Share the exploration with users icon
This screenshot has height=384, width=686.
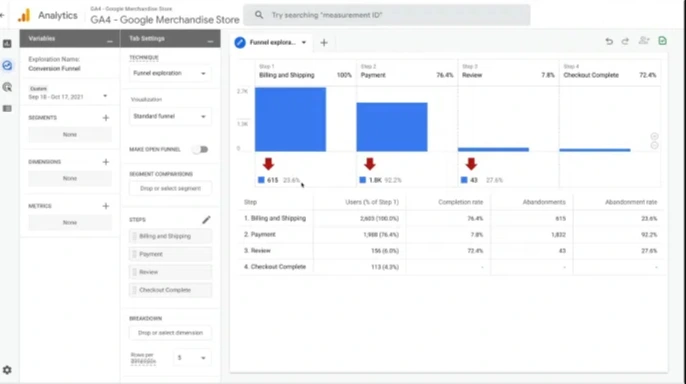pos(644,41)
